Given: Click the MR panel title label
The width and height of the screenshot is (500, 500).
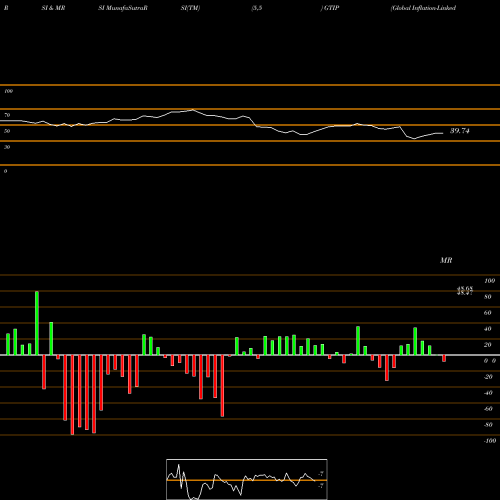Looking at the screenshot, I should coord(446,260).
